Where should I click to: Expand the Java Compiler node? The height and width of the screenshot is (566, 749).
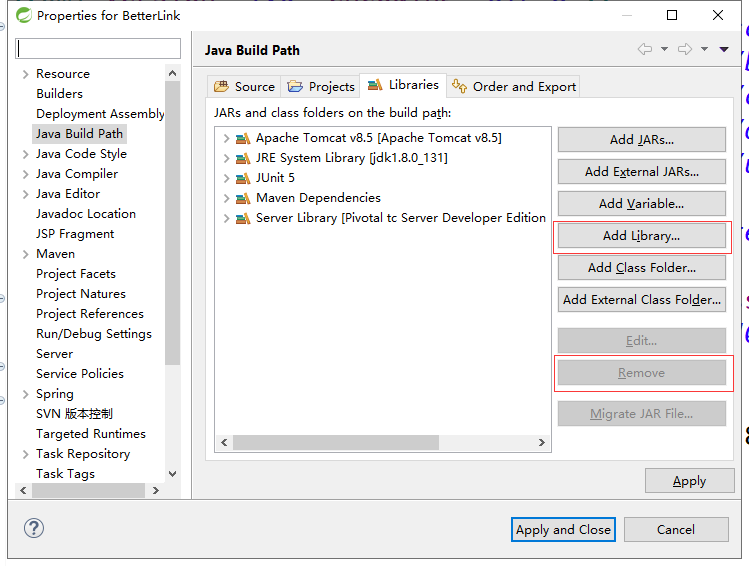coord(25,174)
